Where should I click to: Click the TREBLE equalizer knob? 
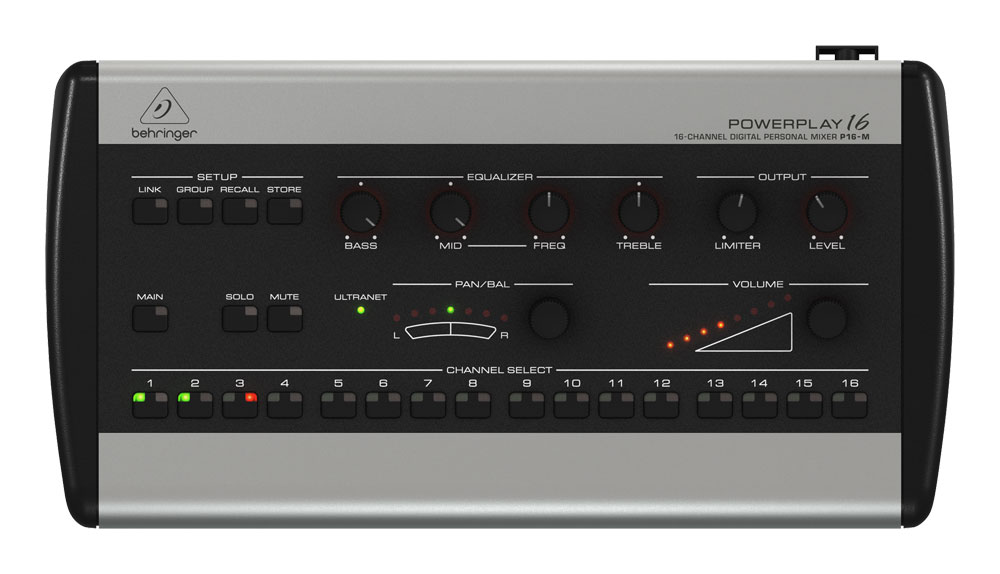638,212
